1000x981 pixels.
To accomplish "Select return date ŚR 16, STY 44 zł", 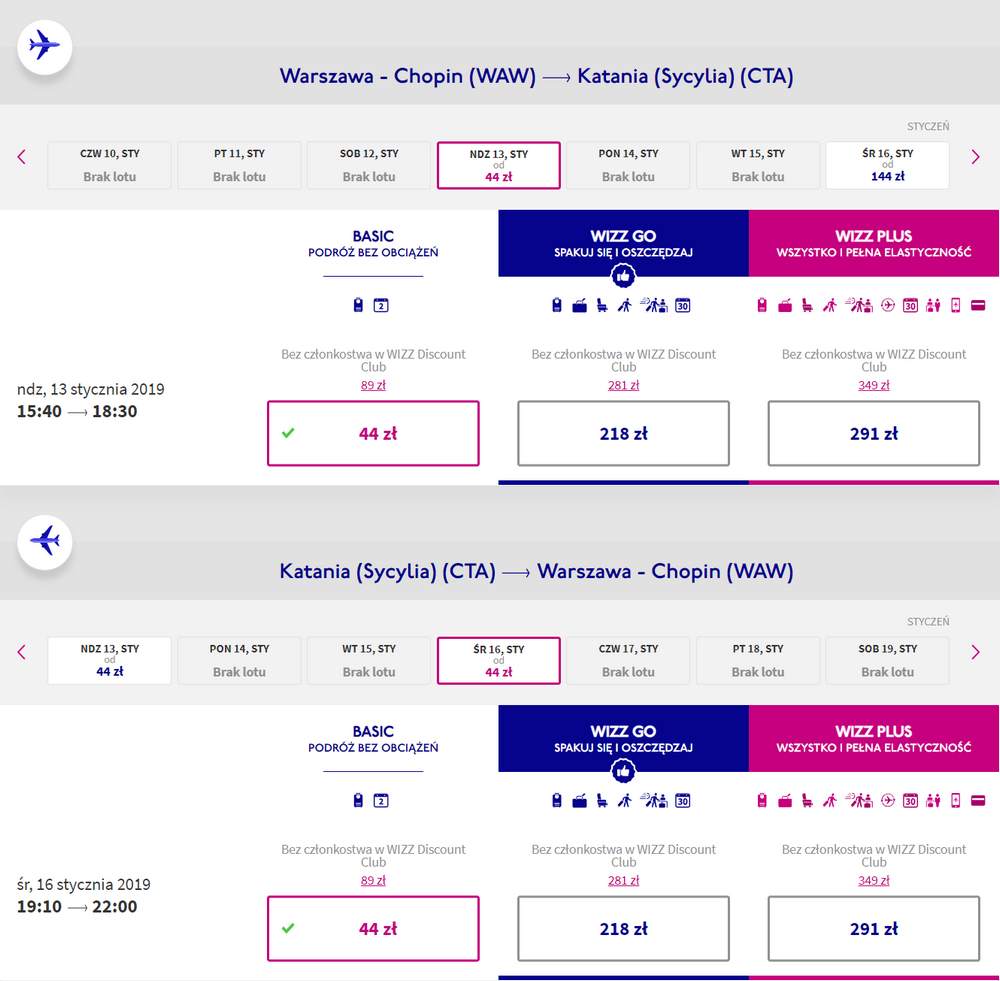I will [499, 660].
